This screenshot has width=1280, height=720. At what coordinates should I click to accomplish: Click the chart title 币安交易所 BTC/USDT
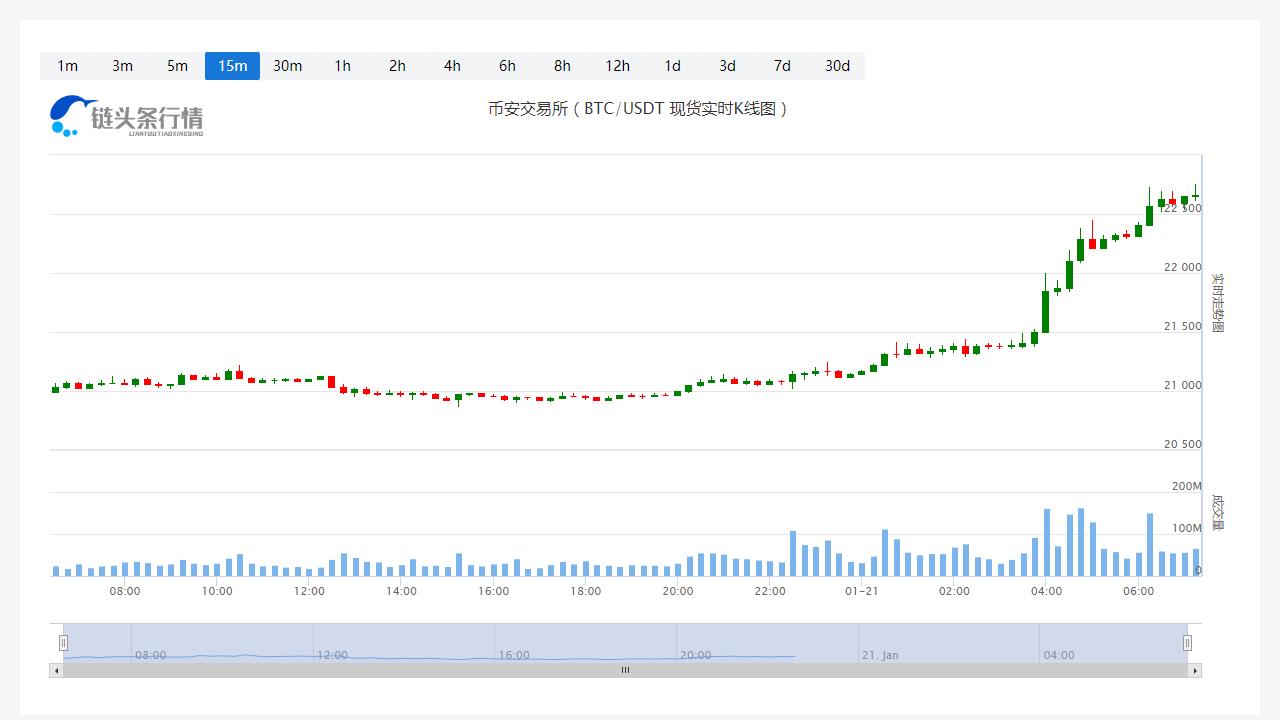point(638,108)
